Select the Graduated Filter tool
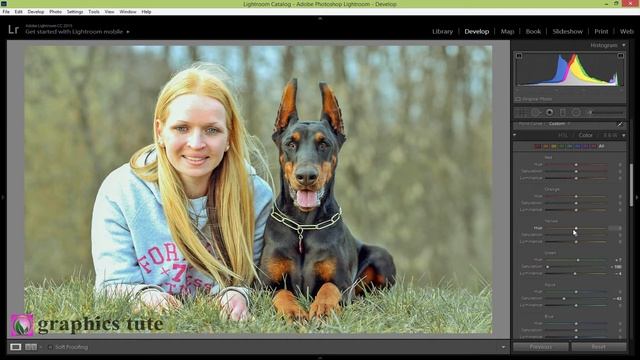Screen dimensions: 640x360 coord(562,112)
